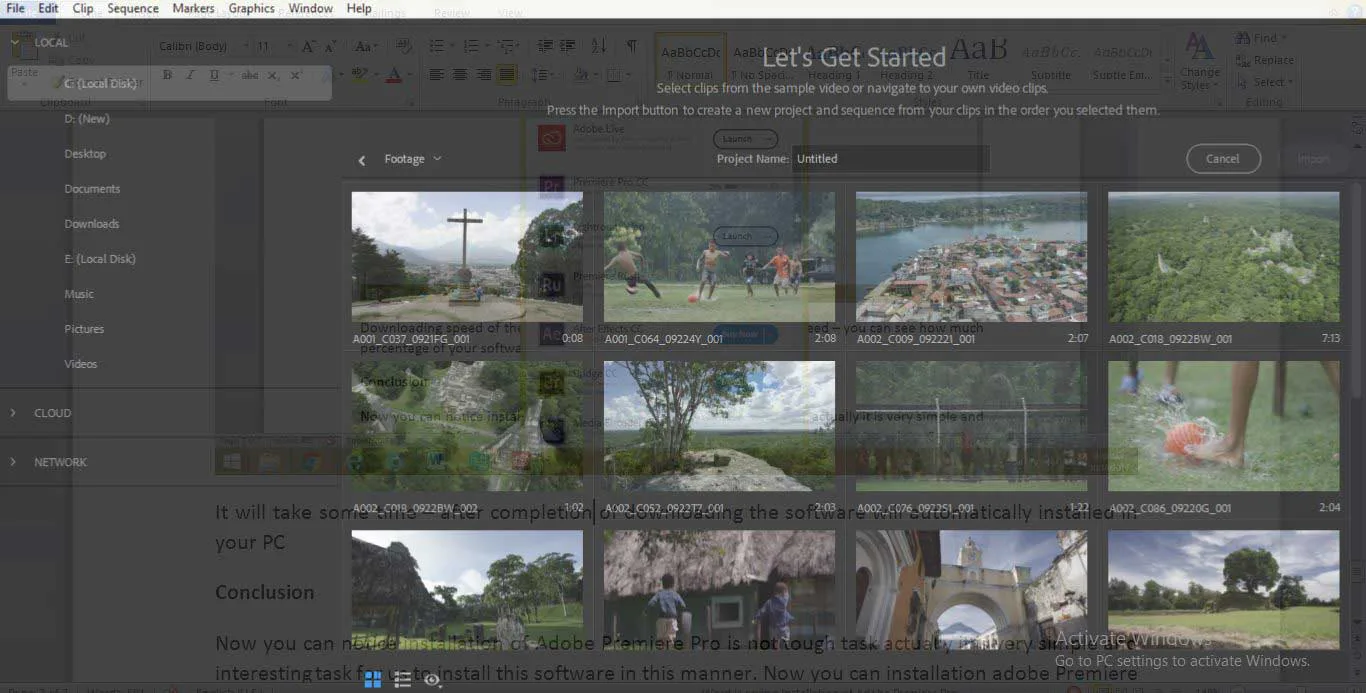Screen dimensions: 1366x693
Task: Apply the Title style in Word ribbon
Action: click(x=978, y=58)
